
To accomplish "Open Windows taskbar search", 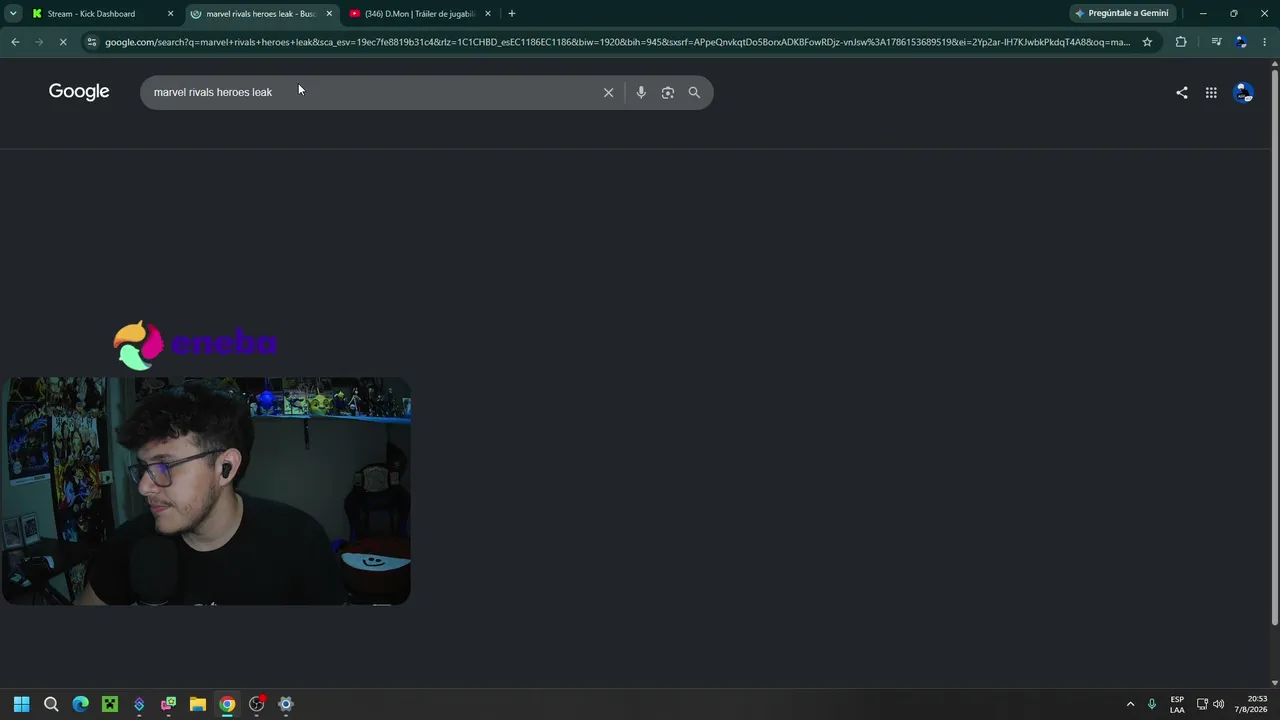I will [x=51, y=704].
